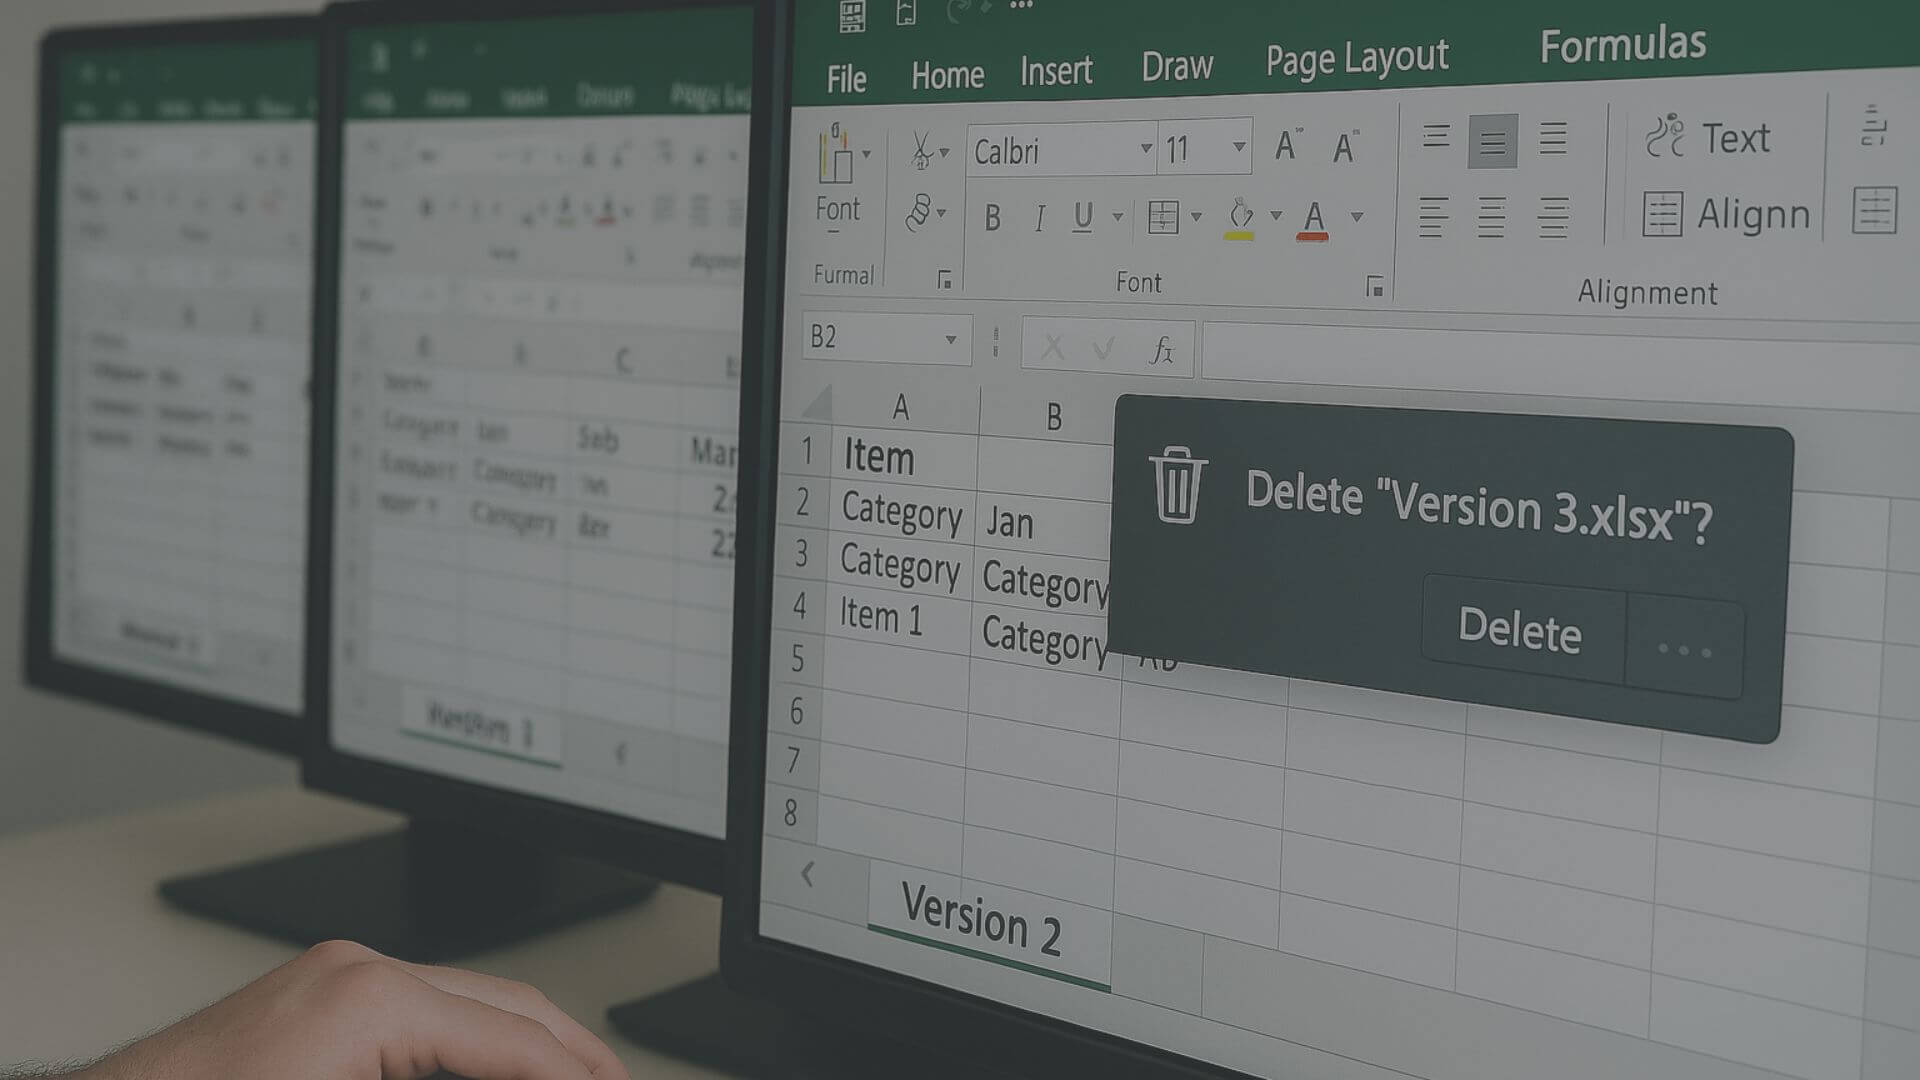Toggle middle align highlighted icon

pyautogui.click(x=1492, y=141)
